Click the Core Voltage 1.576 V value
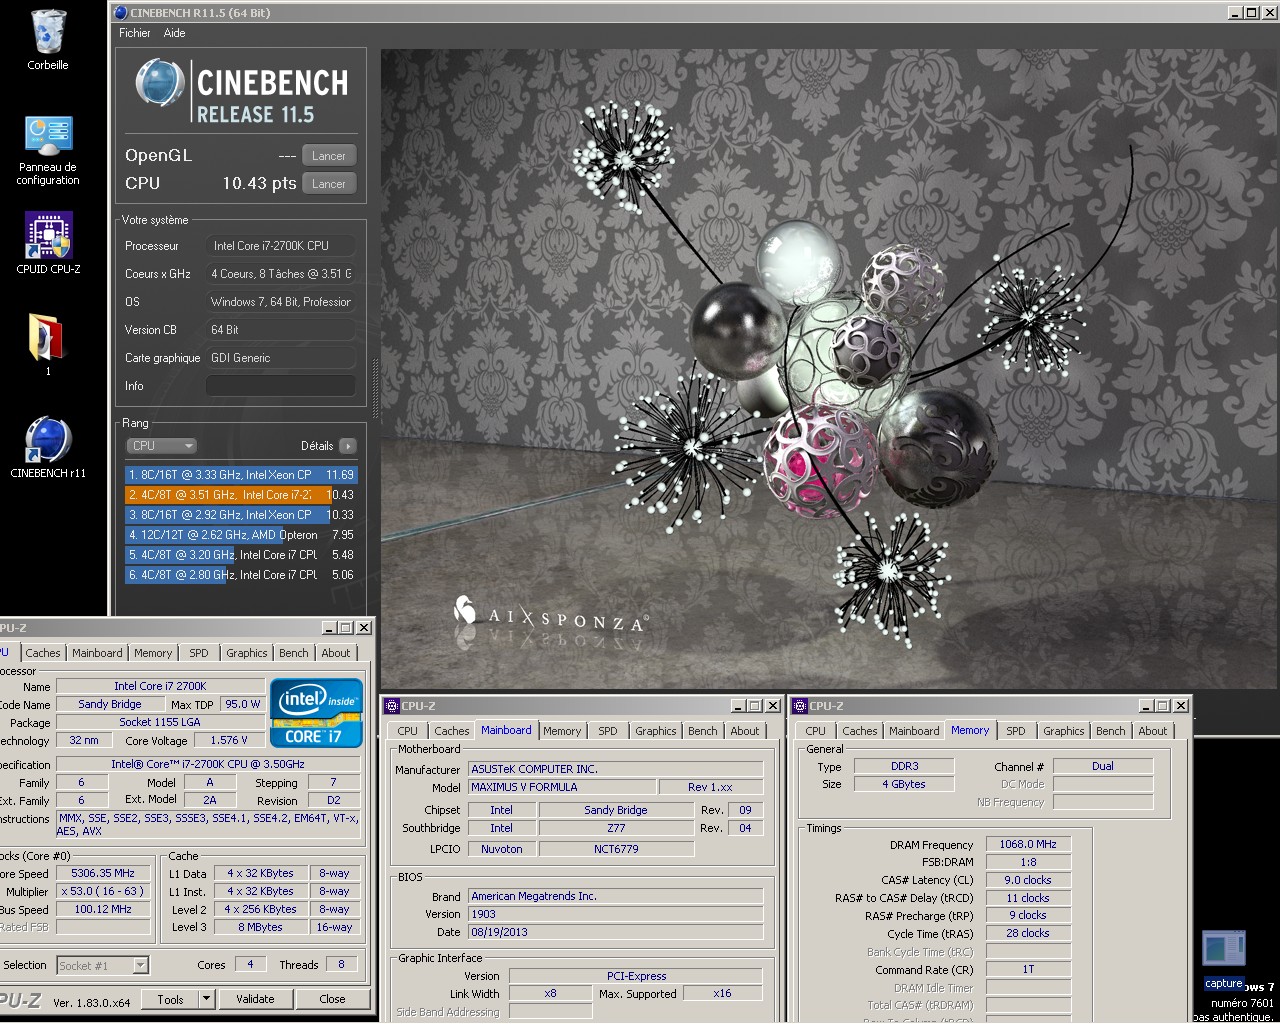Screen dimensions: 1280x1024 (x=230, y=740)
